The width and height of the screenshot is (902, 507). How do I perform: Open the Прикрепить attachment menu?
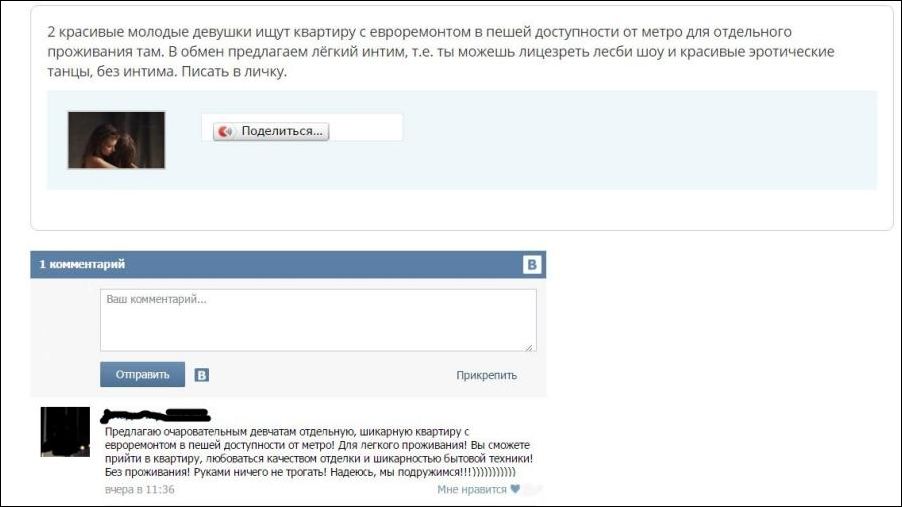tap(486, 375)
